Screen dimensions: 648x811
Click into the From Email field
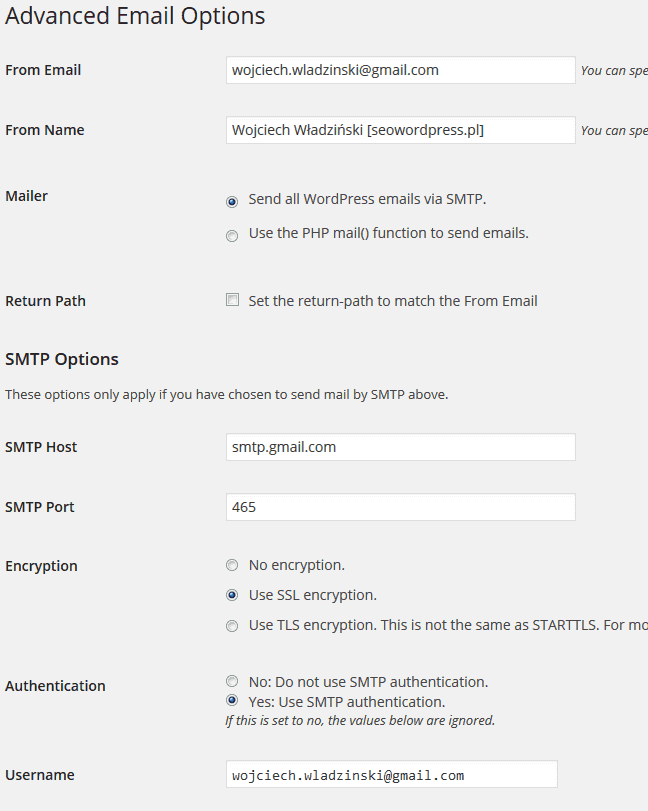pos(401,70)
